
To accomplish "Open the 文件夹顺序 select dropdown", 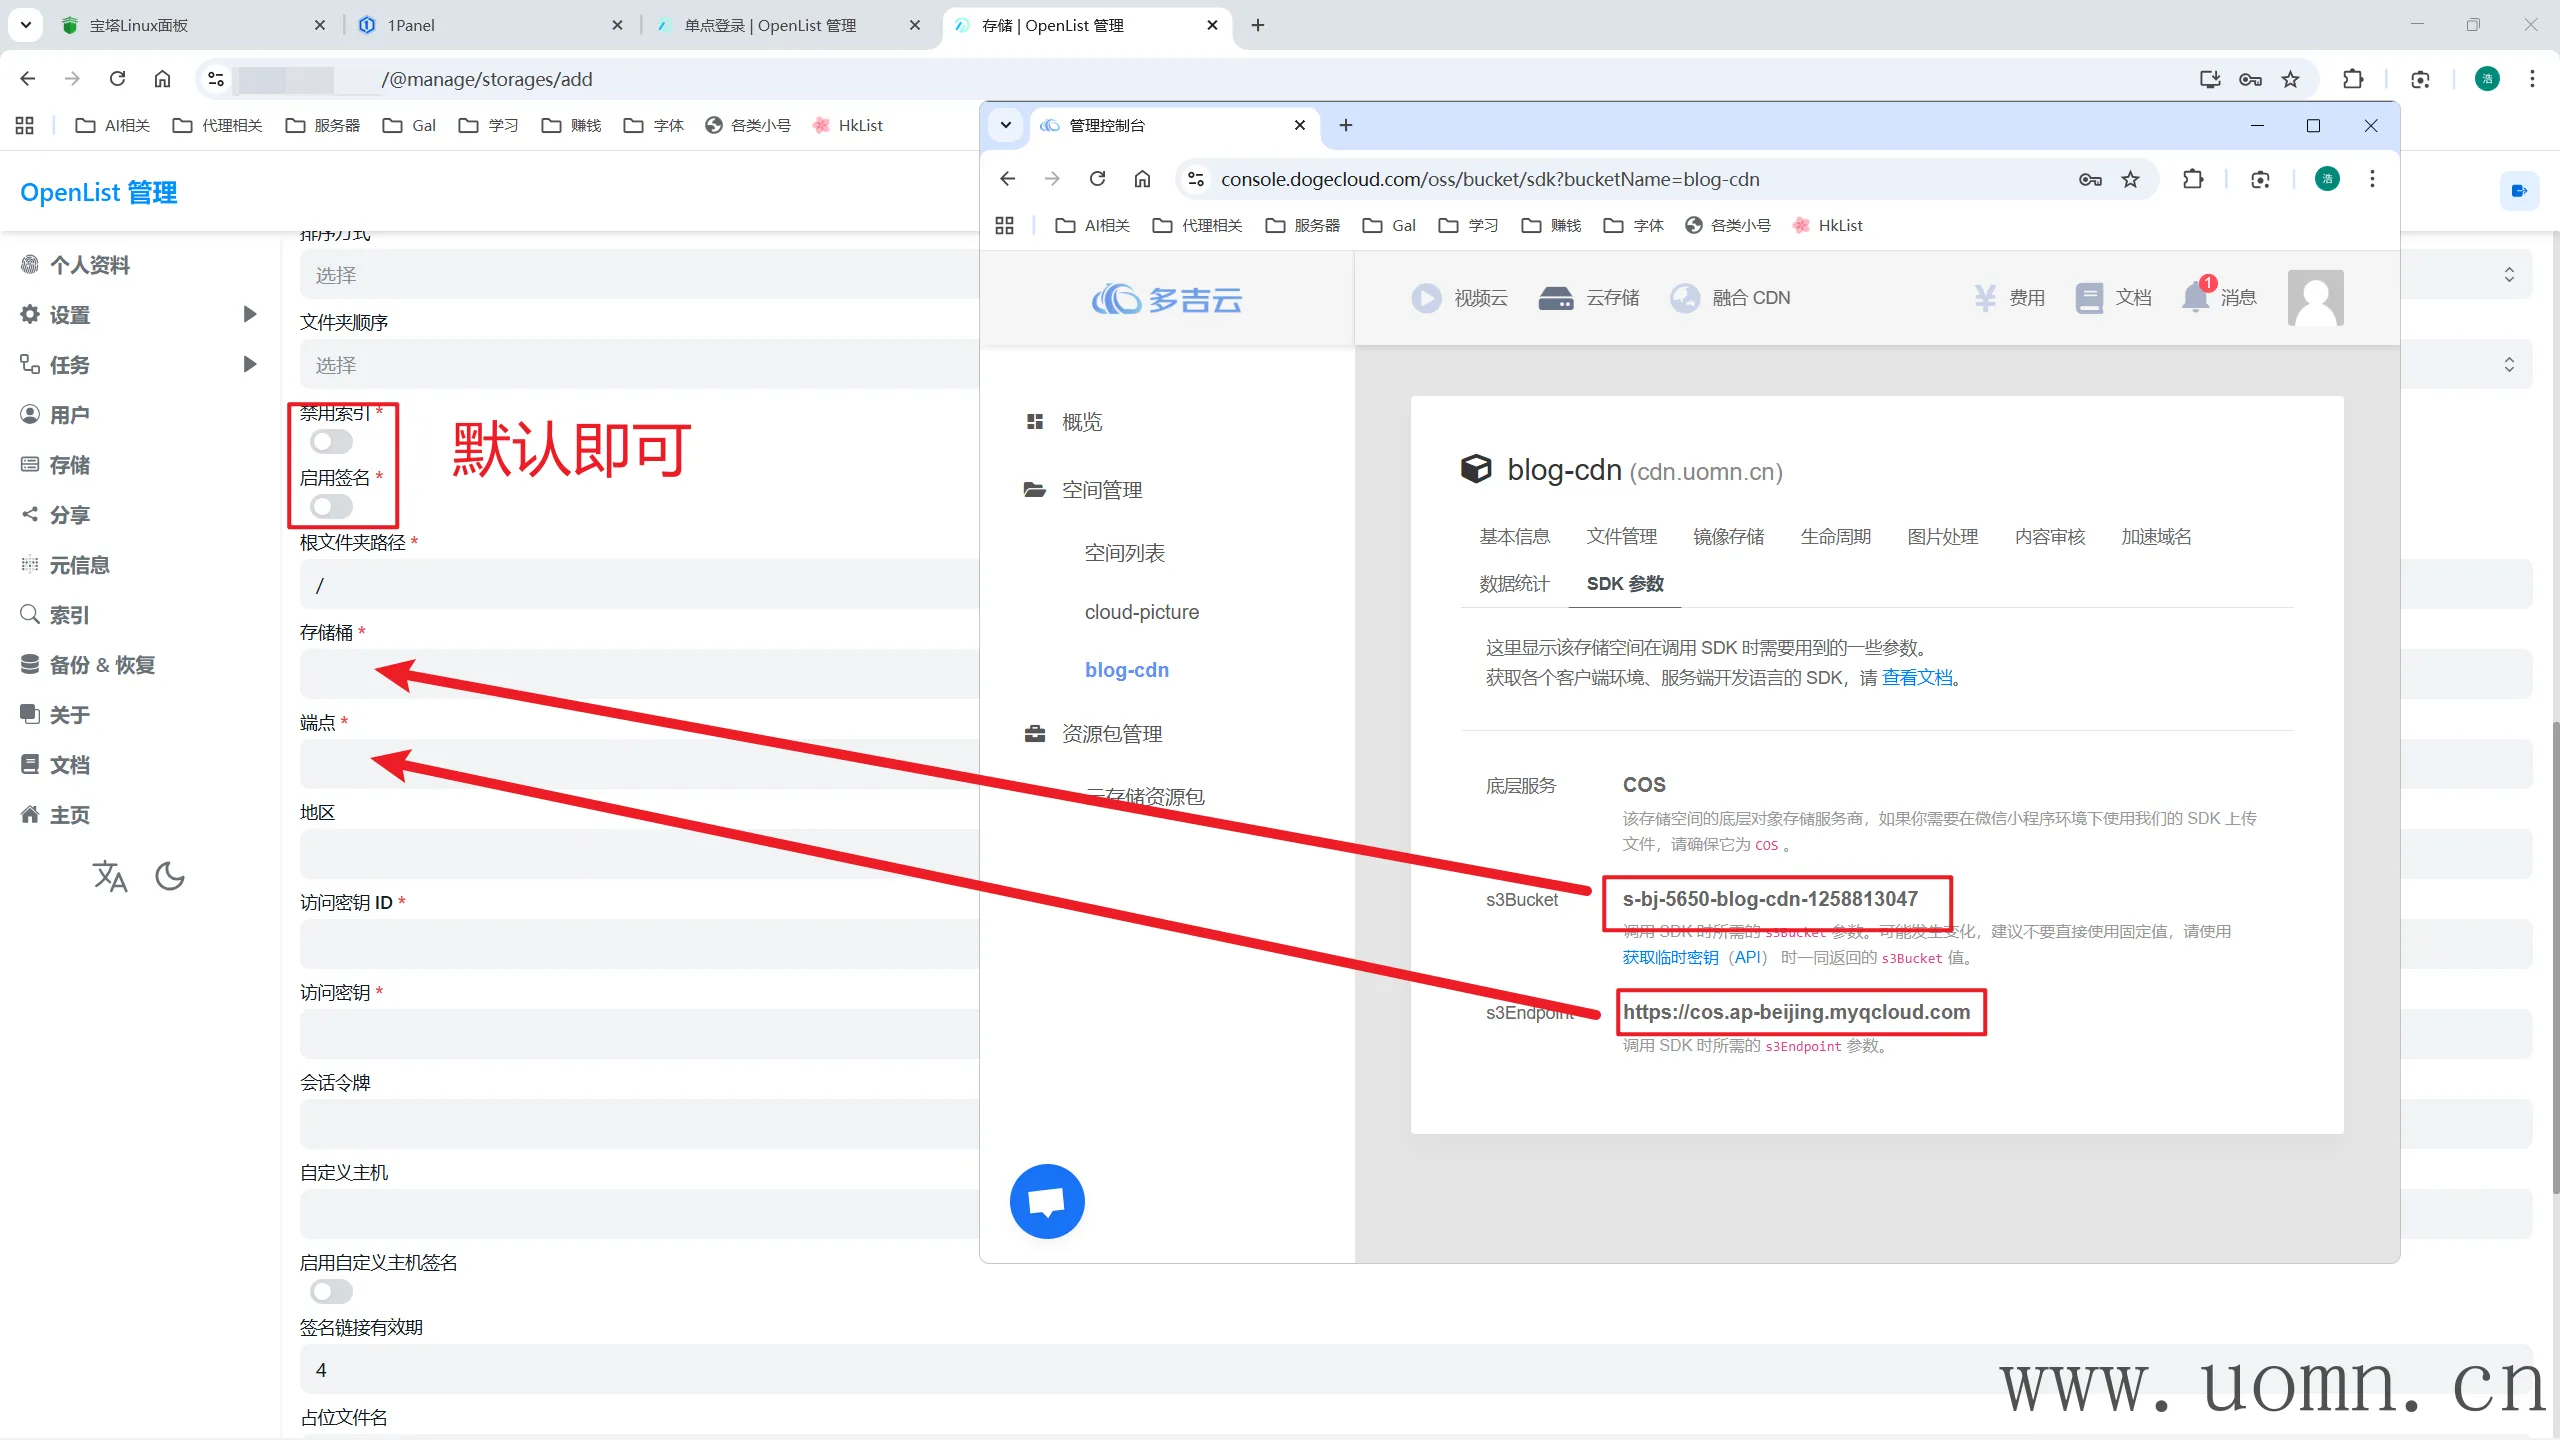I will 640,365.
